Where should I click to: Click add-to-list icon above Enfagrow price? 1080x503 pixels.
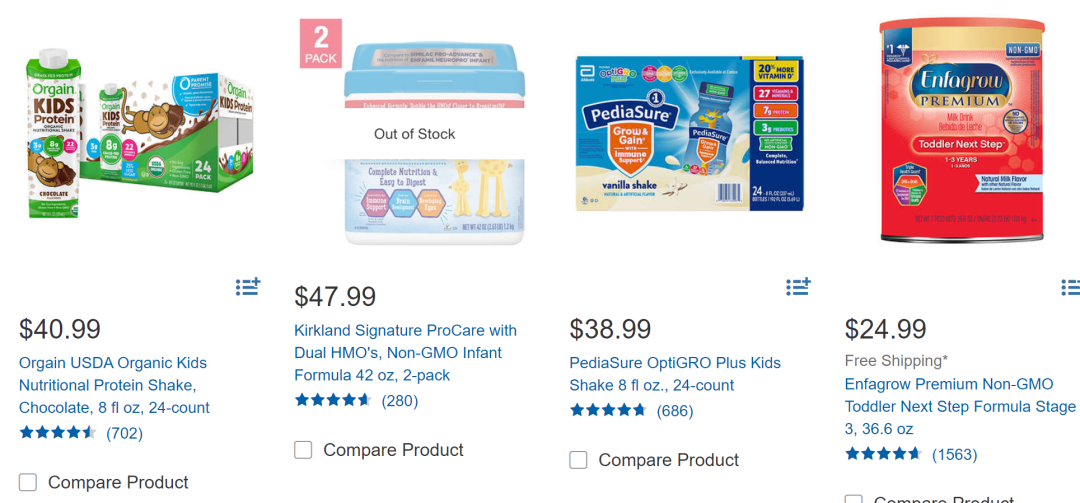(1070, 288)
